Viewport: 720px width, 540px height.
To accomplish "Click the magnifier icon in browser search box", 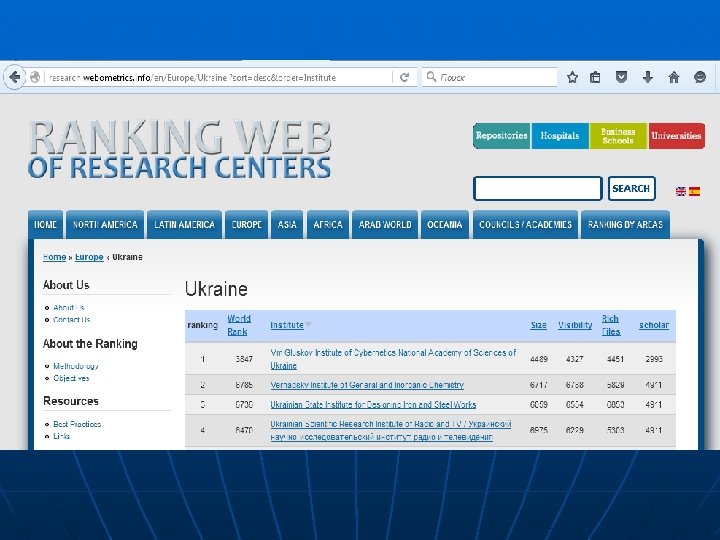I will pyautogui.click(x=431, y=77).
